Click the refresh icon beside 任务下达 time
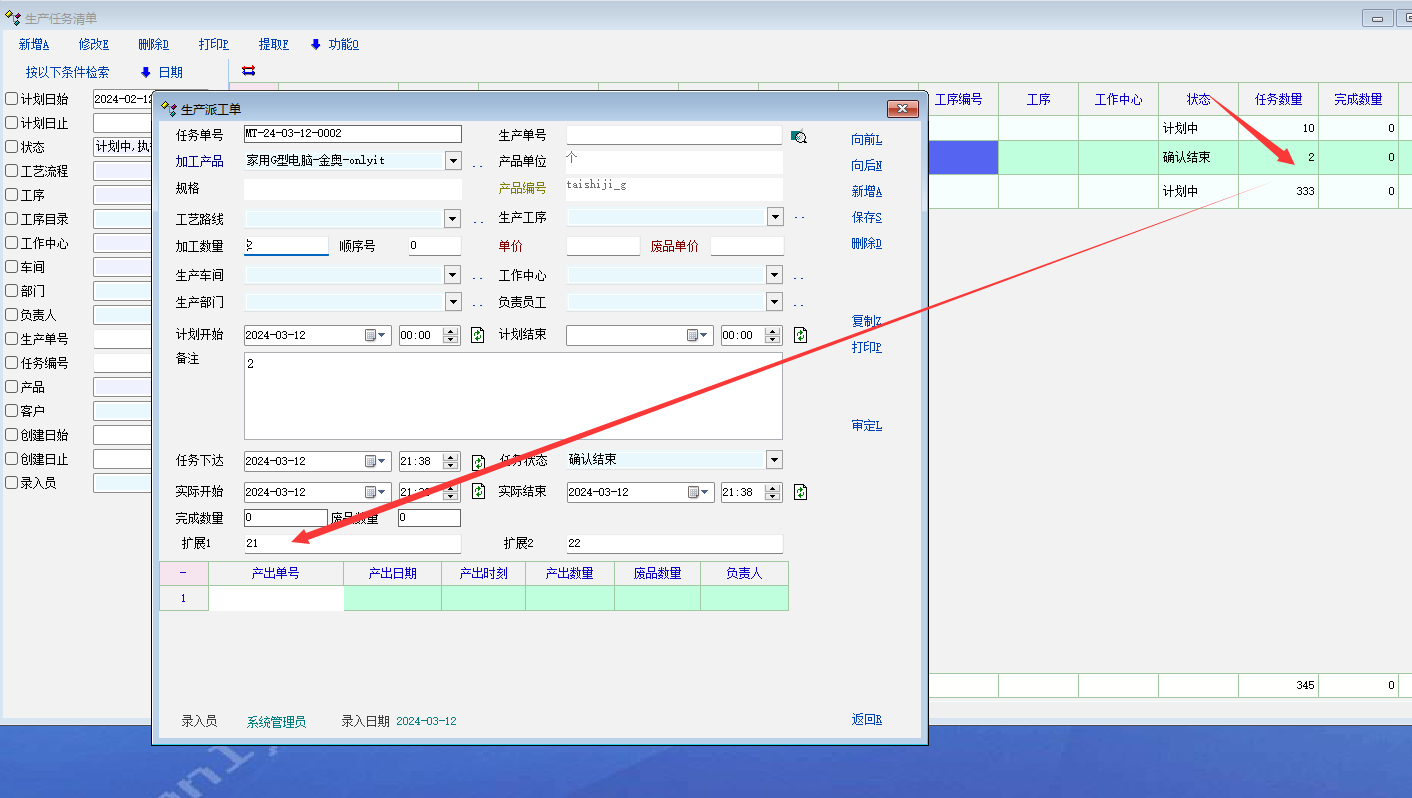Viewport: 1412px width, 798px height. (478, 461)
